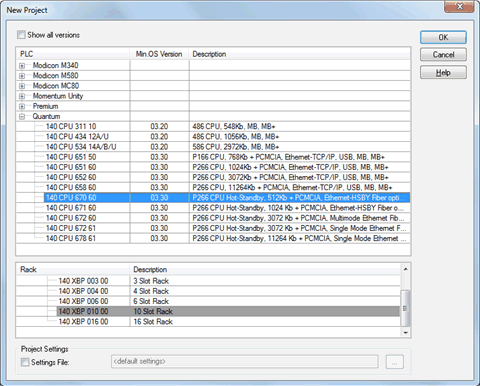The height and width of the screenshot is (386, 480).
Task: Click the default settings file field
Action: [245, 362]
